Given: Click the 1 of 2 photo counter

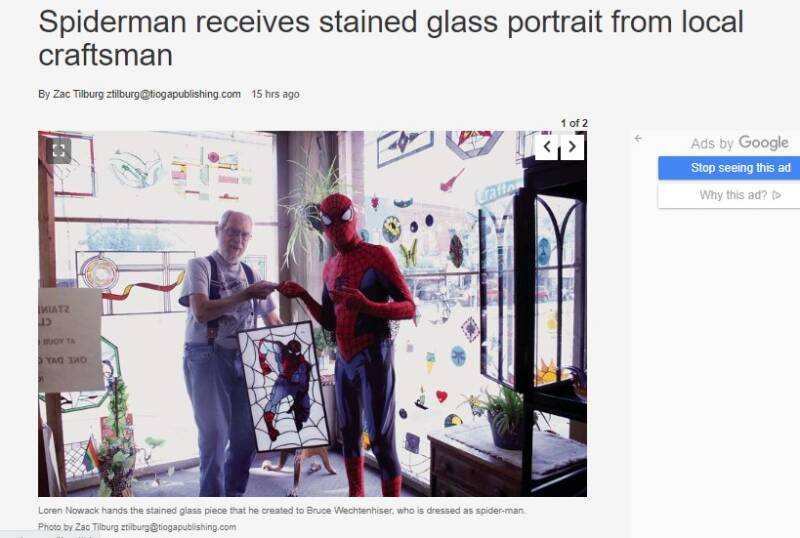Looking at the screenshot, I should pos(574,123).
